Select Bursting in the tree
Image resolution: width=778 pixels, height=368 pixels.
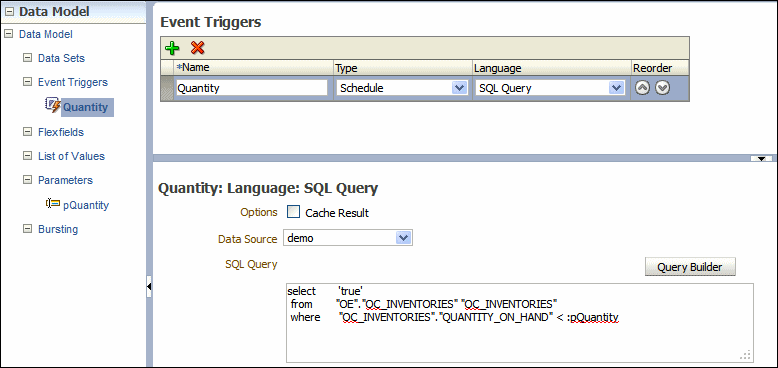tap(58, 229)
